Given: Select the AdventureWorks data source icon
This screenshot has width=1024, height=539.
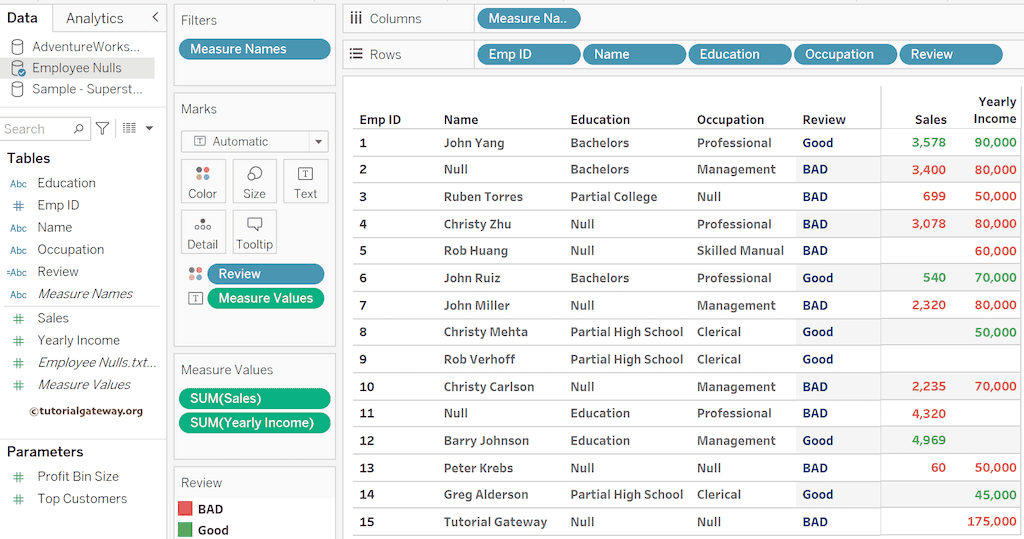Looking at the screenshot, I should (17, 47).
